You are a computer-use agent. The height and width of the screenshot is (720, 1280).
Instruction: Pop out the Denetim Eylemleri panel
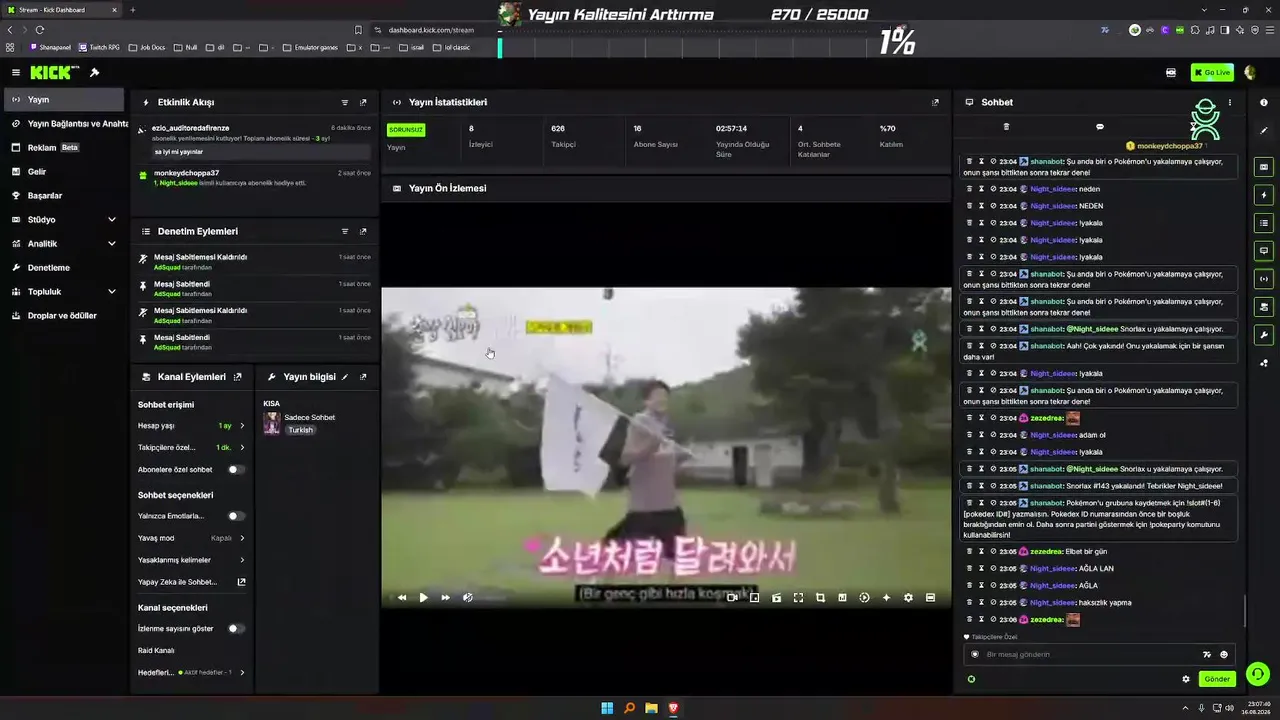(x=363, y=231)
